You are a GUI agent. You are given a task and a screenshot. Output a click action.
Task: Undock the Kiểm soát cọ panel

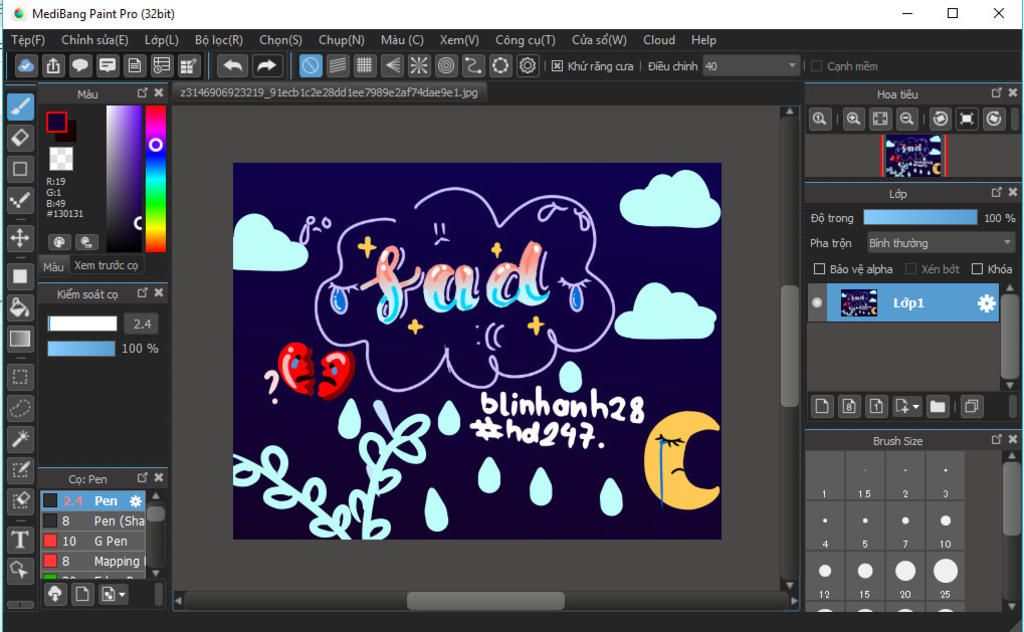[x=142, y=292]
